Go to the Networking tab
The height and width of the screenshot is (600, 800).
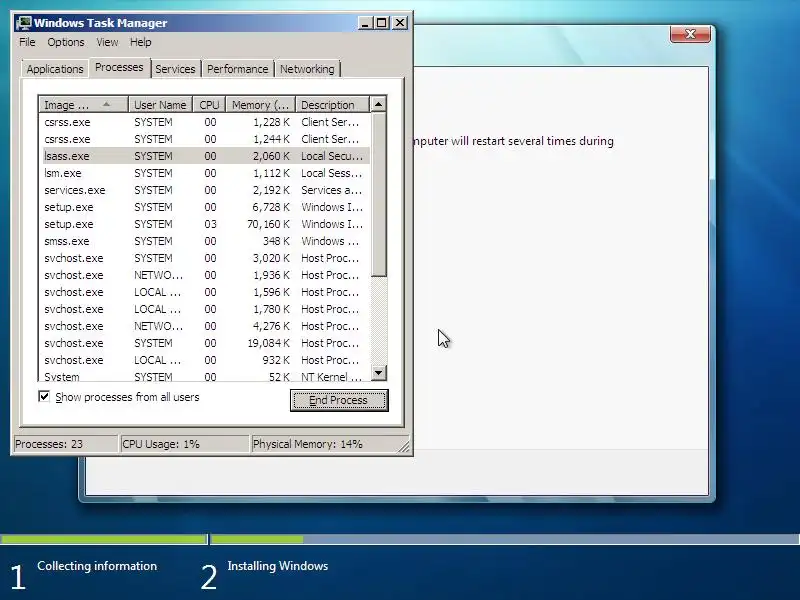(x=307, y=69)
